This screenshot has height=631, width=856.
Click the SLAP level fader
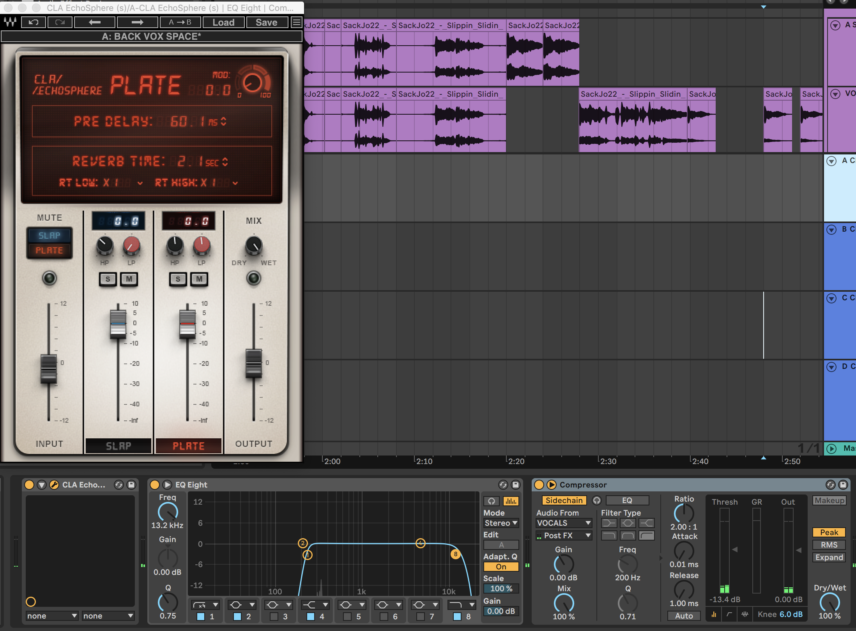tap(118, 324)
